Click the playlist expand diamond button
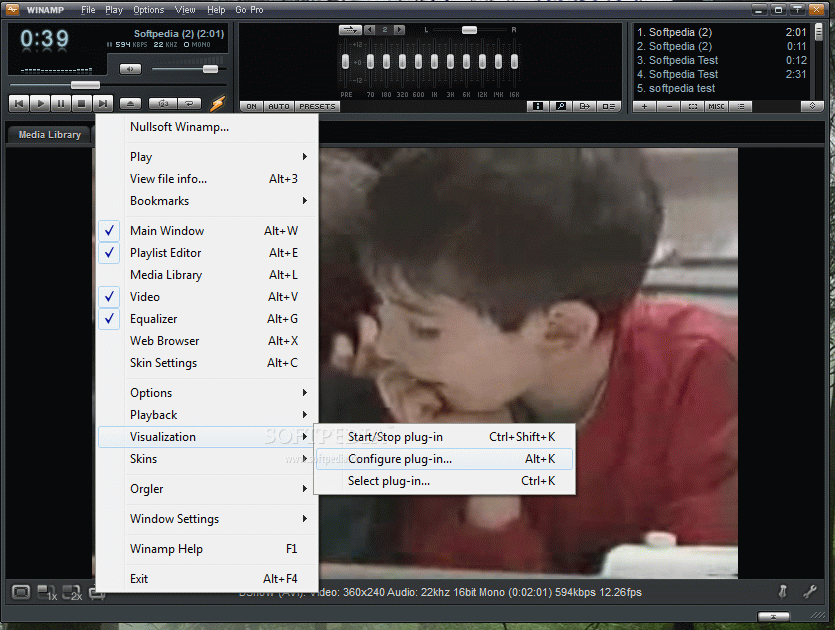This screenshot has width=835, height=630. click(812, 107)
